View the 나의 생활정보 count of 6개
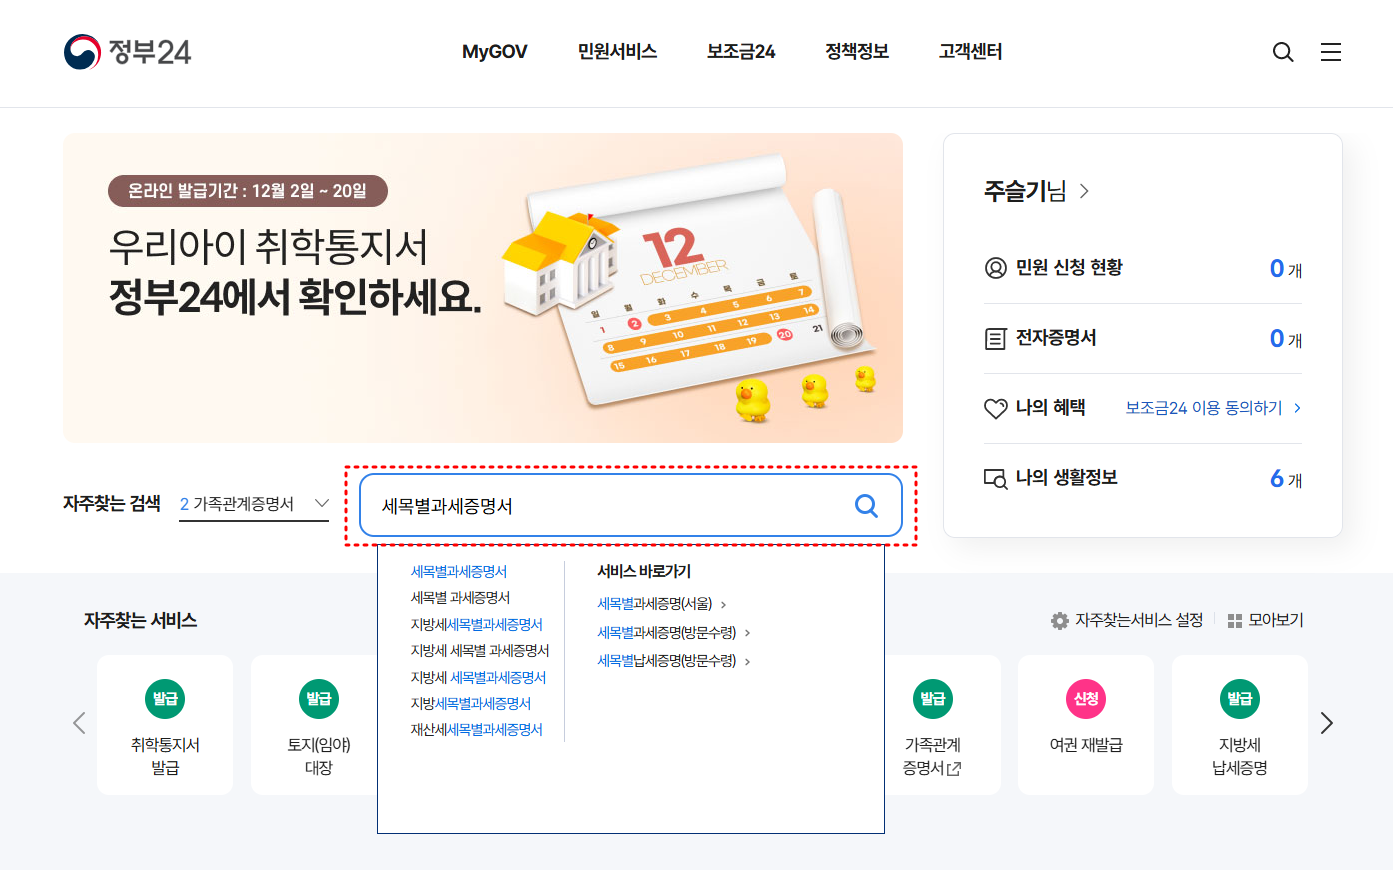Screen dimensions: 1393x880 click(x=1286, y=479)
